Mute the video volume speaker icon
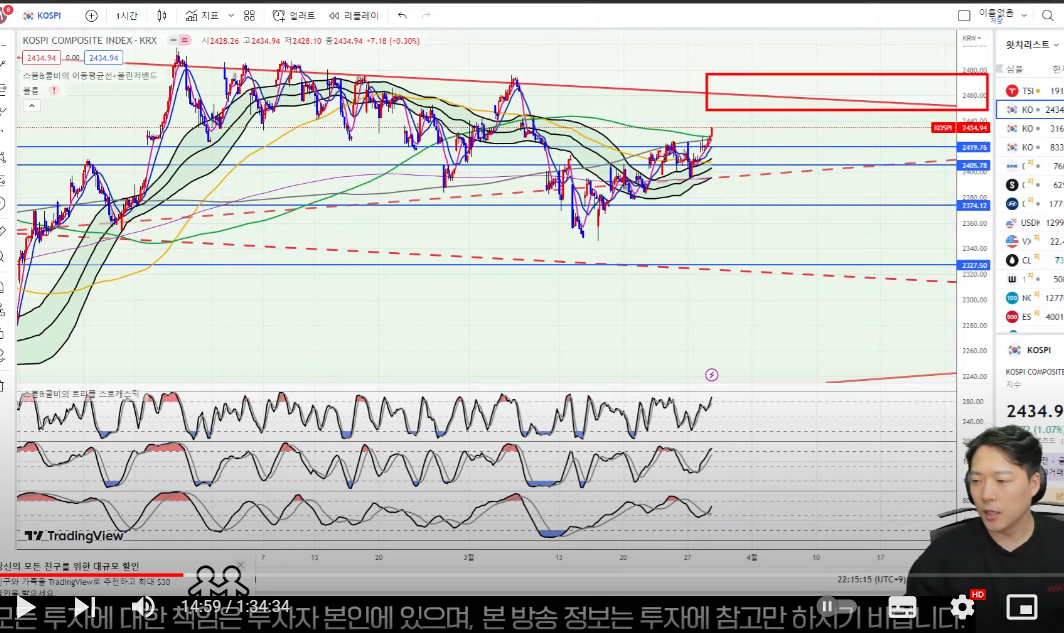Viewport: 1064px width, 633px height. click(142, 607)
